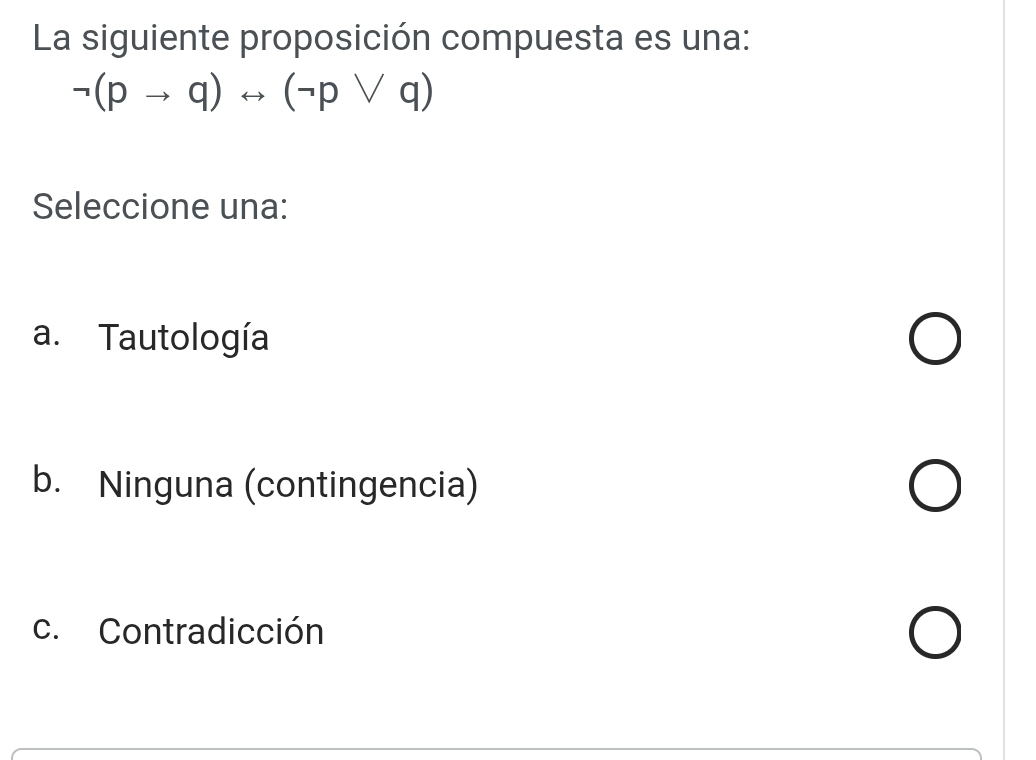The width and height of the screenshot is (1036, 760).
Task: Click the Contradicción answer text
Action: (211, 631)
